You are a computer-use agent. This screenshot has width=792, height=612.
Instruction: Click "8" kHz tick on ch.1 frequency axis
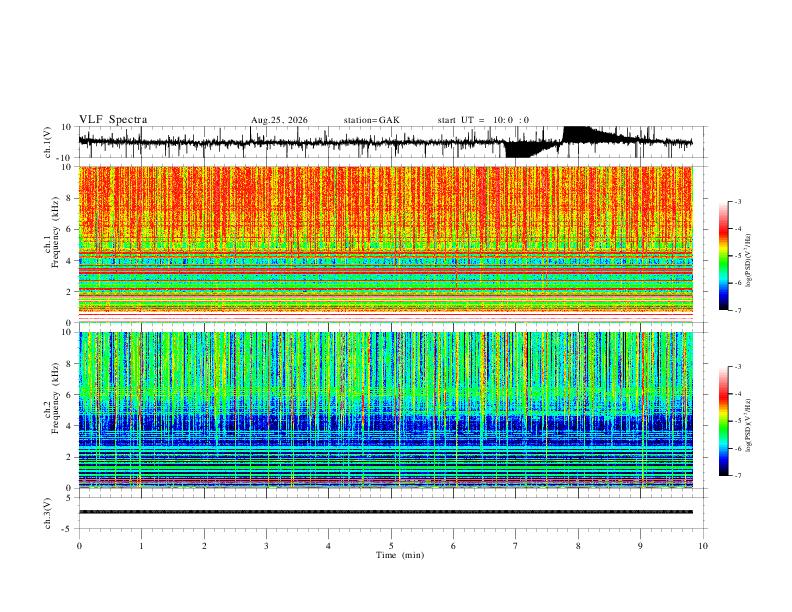click(x=69, y=198)
